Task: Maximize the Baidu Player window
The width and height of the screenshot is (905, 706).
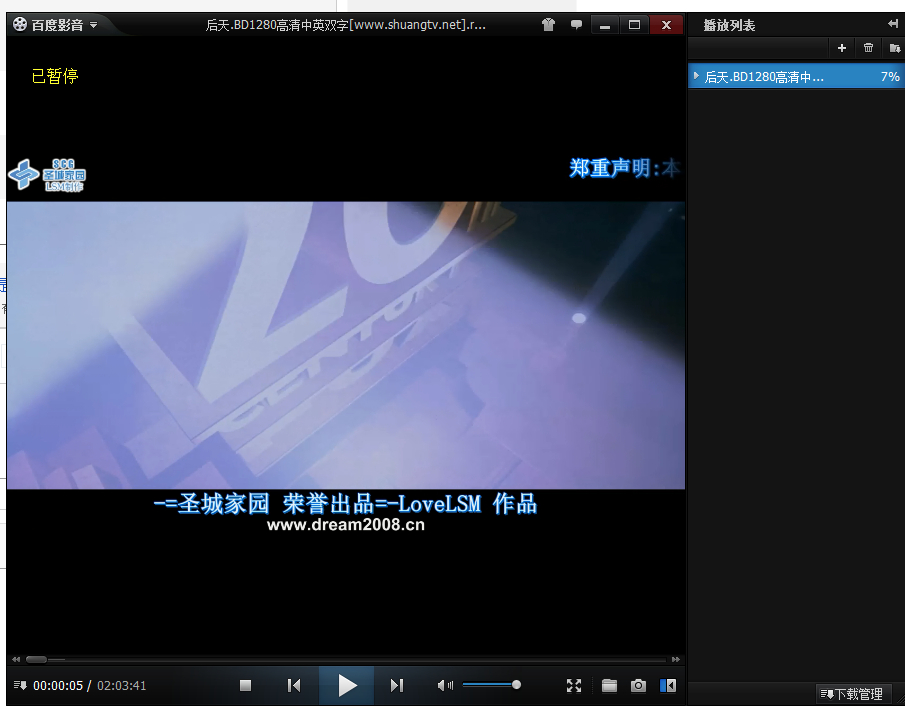Action: 634,25
